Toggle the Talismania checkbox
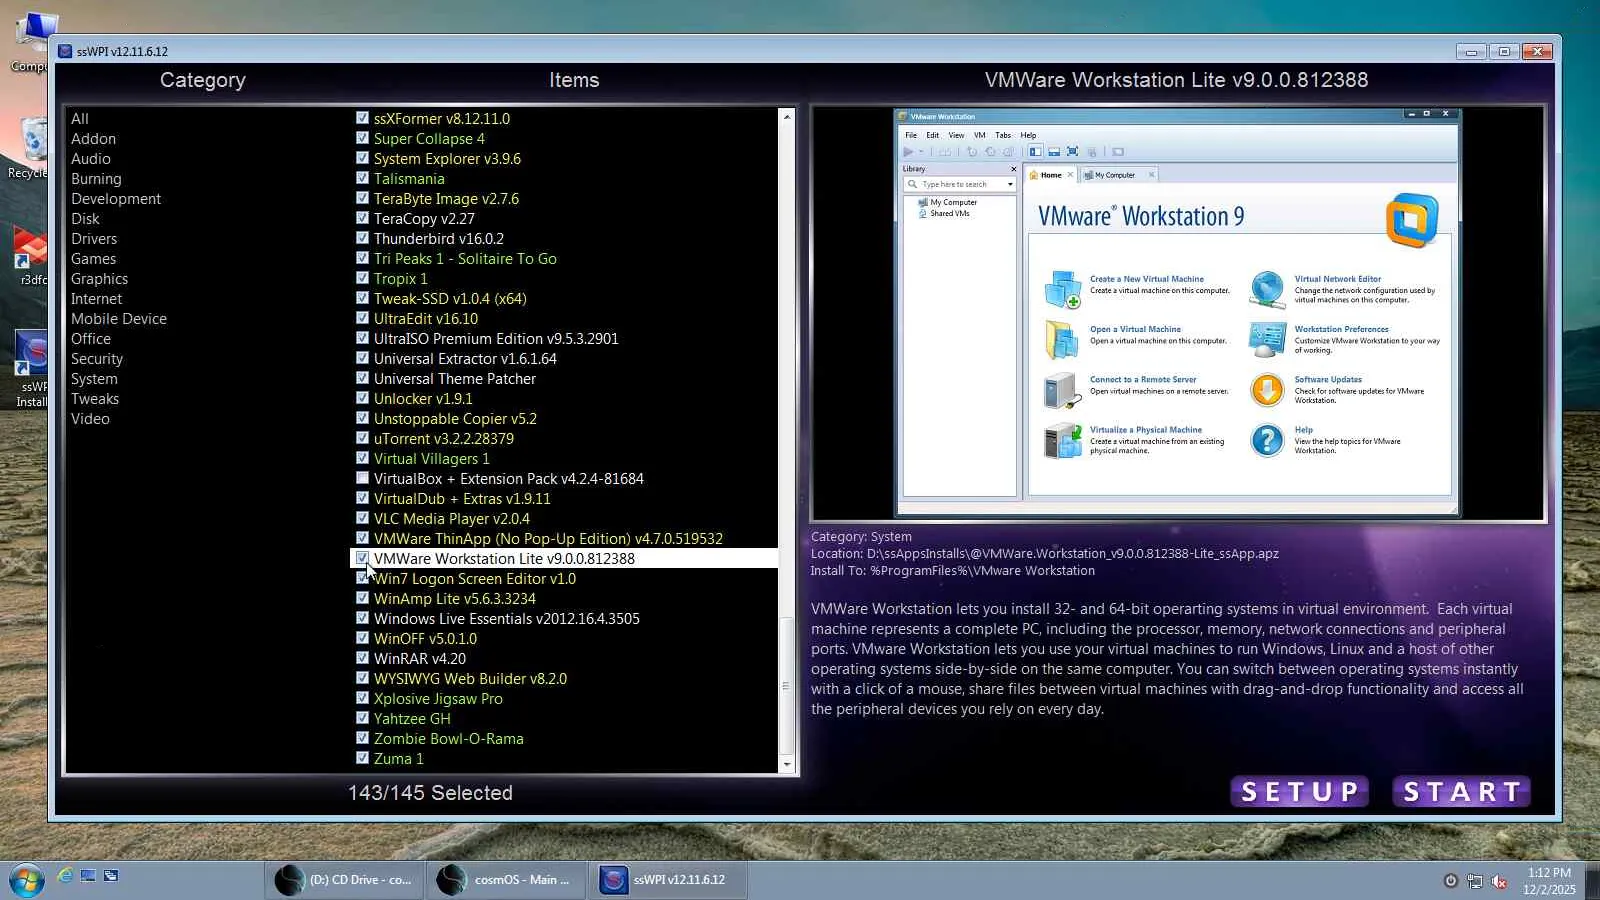 click(x=362, y=178)
